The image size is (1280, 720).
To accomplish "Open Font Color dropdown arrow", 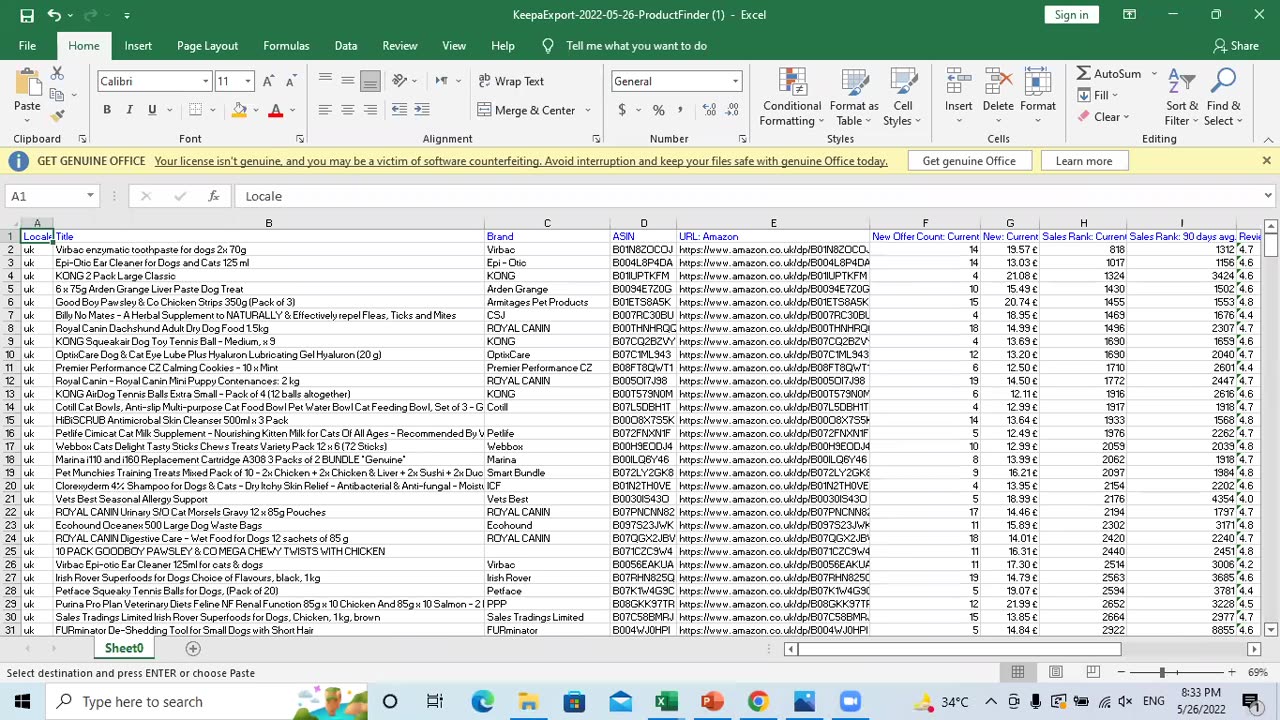I will (292, 110).
